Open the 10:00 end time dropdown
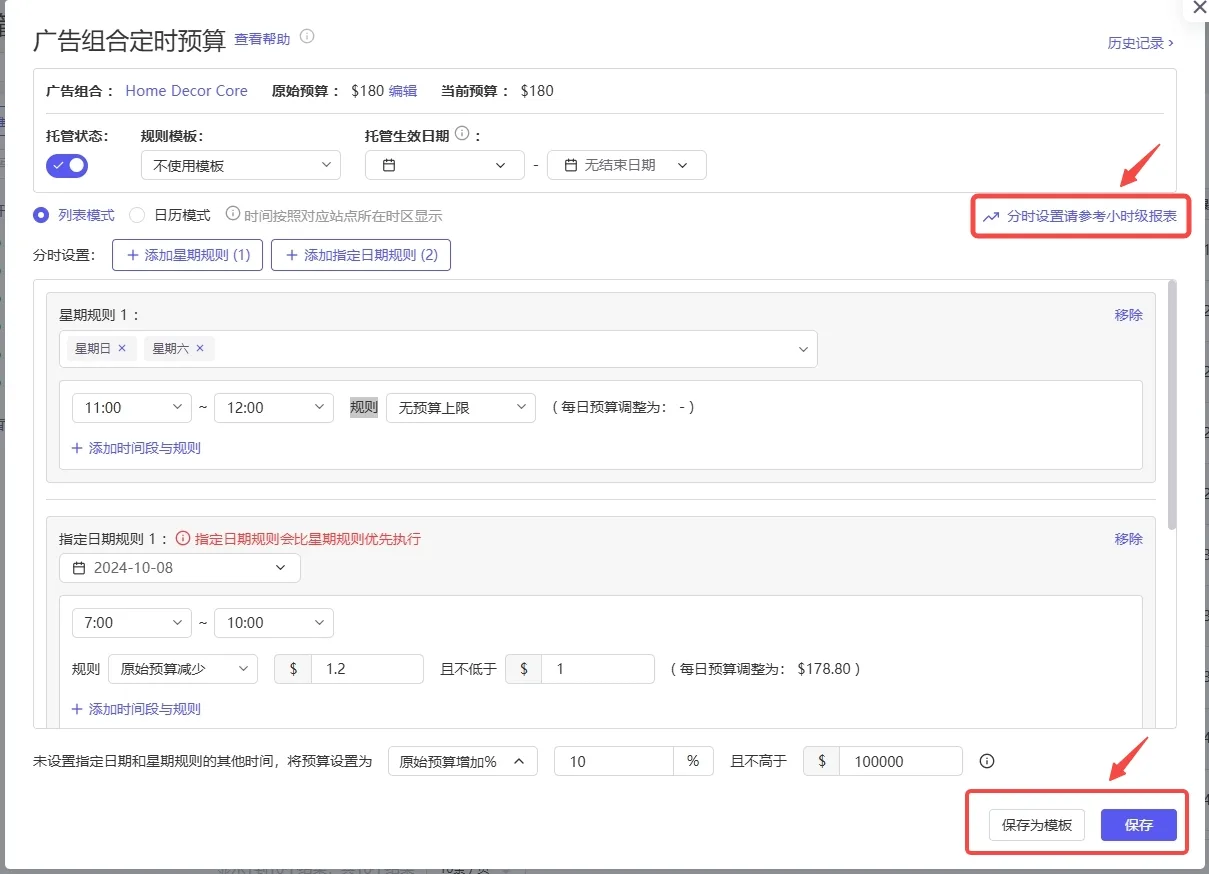 point(274,623)
